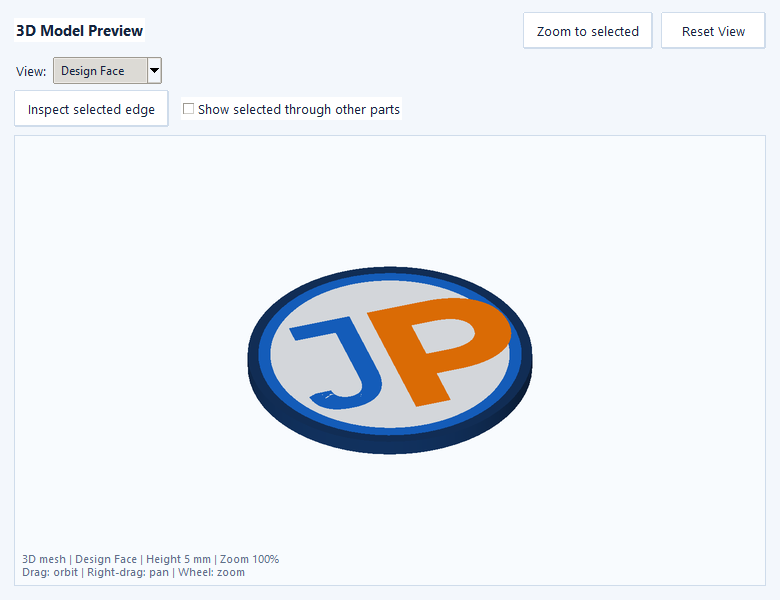Open the Design Face view dropdown
This screenshot has width=780, height=600.
[x=107, y=71]
